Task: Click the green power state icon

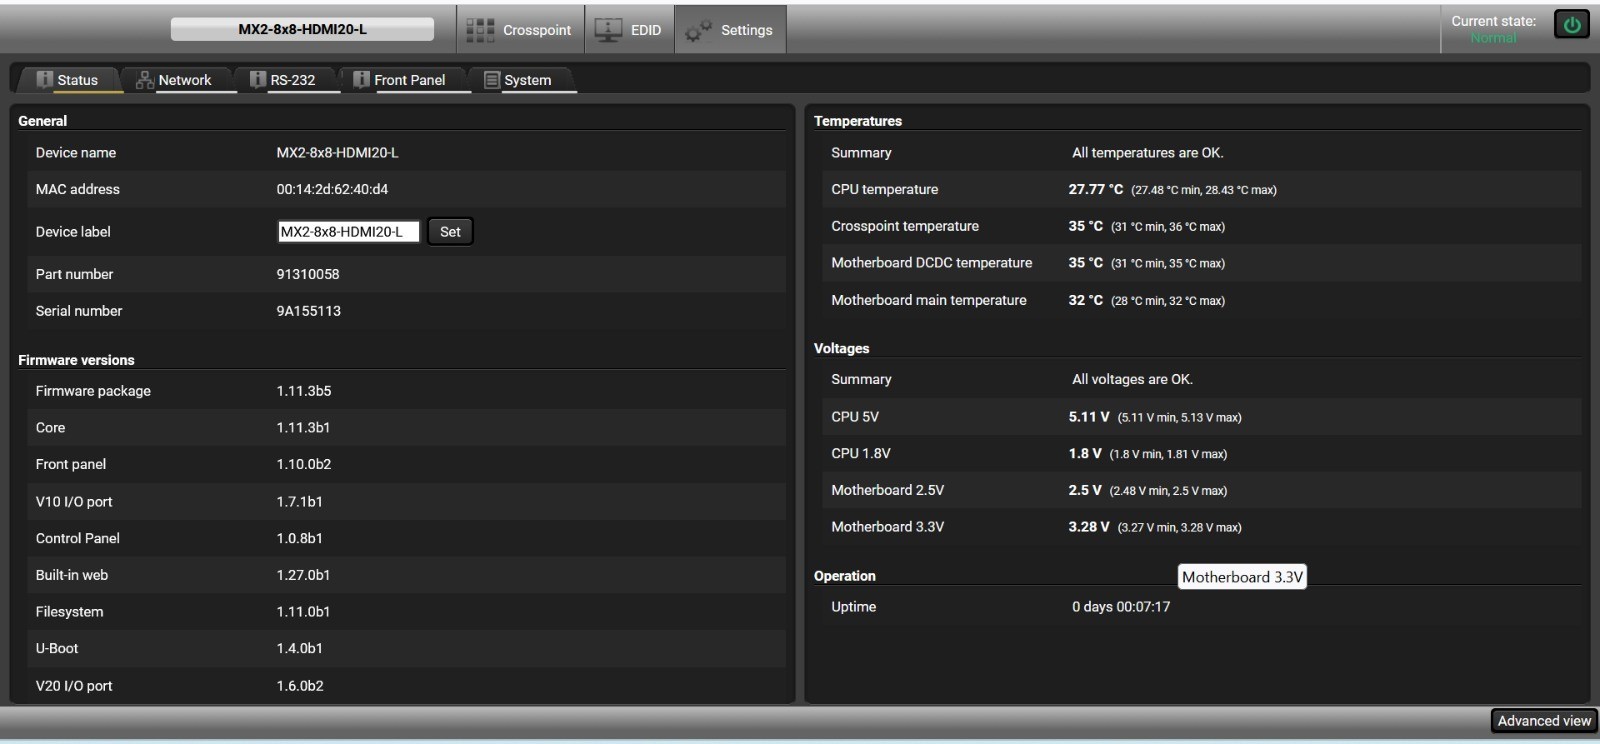Action: tap(1572, 25)
